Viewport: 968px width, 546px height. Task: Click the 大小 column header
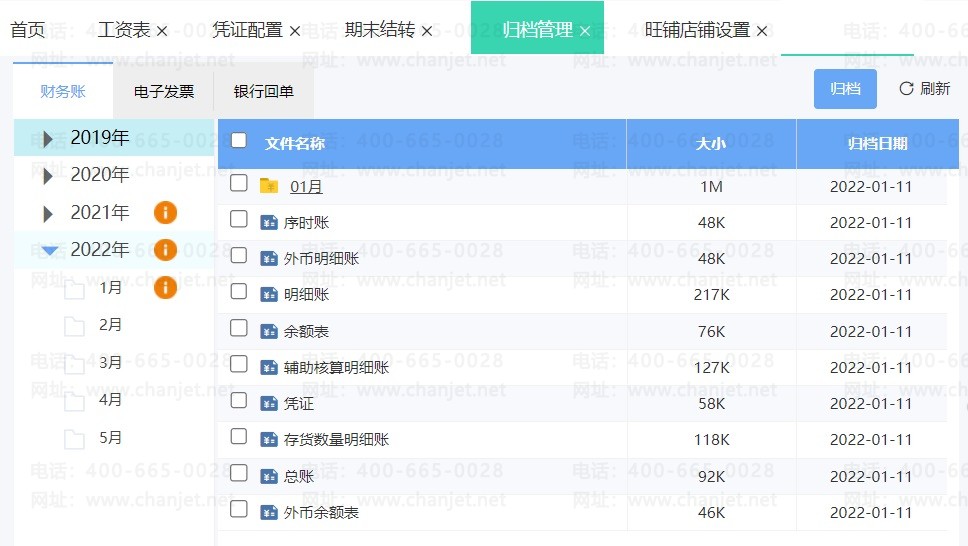click(x=711, y=144)
